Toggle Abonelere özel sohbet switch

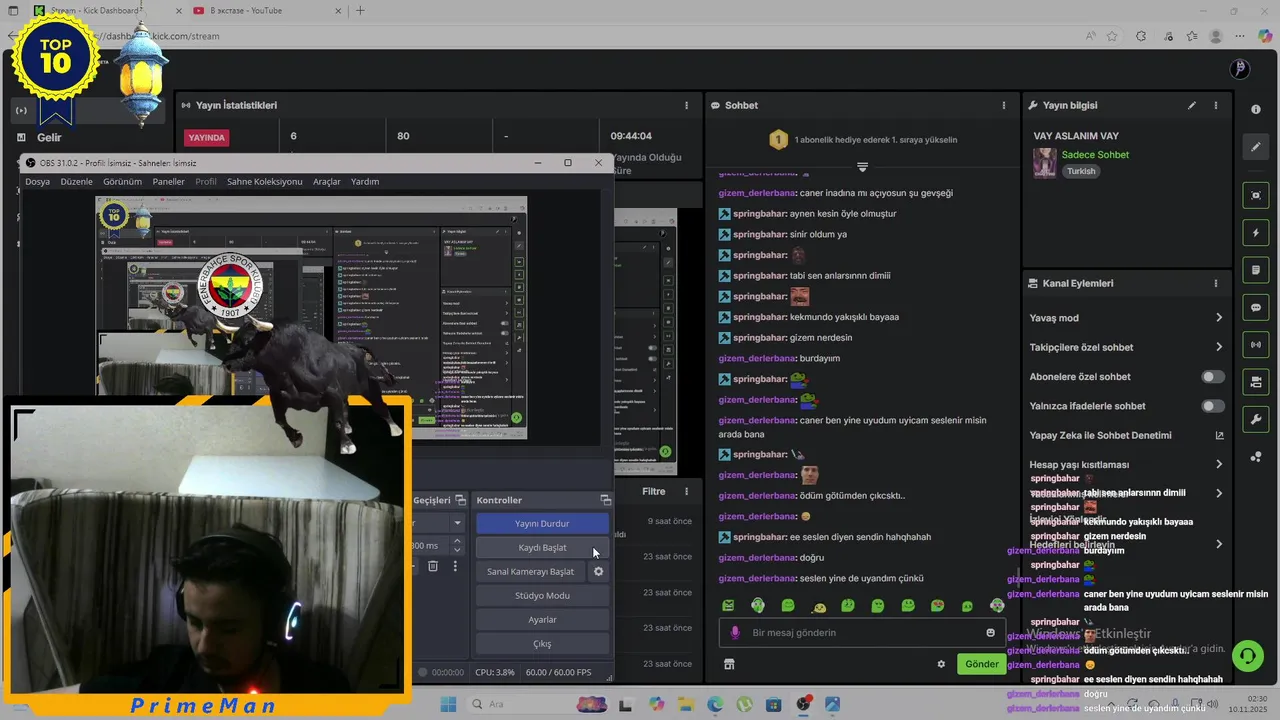point(1212,377)
